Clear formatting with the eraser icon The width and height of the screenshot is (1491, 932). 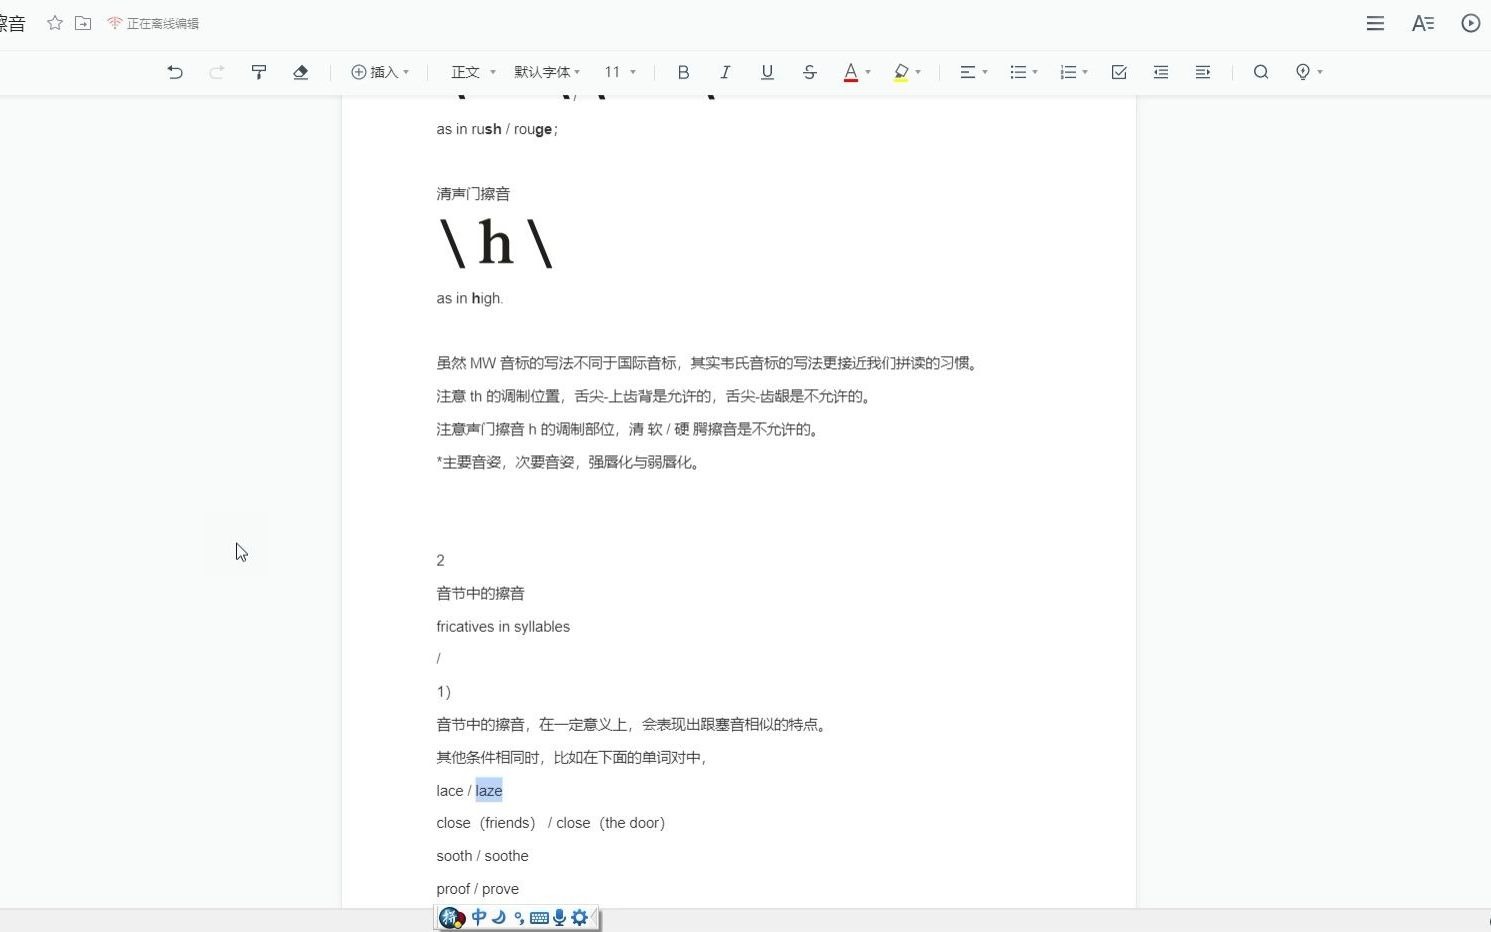(301, 72)
